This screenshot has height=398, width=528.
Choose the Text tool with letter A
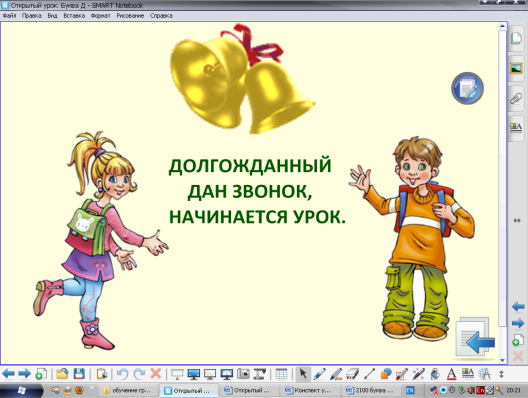[451, 374]
